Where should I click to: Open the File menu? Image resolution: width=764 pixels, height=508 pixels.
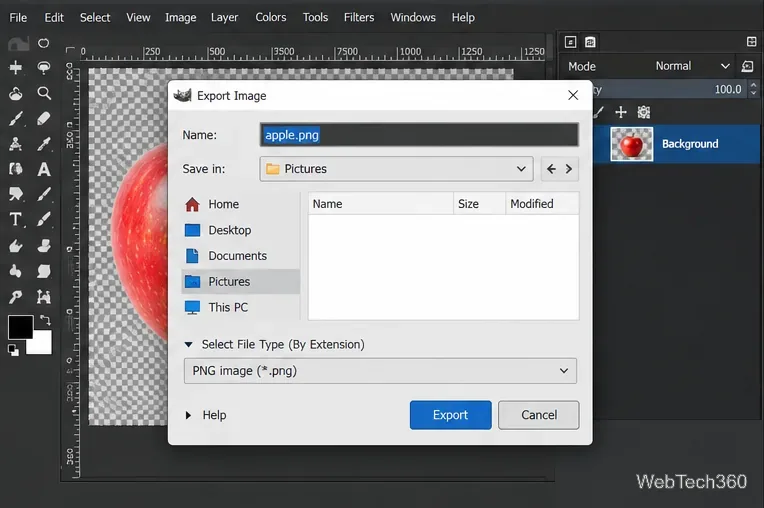tap(18, 18)
